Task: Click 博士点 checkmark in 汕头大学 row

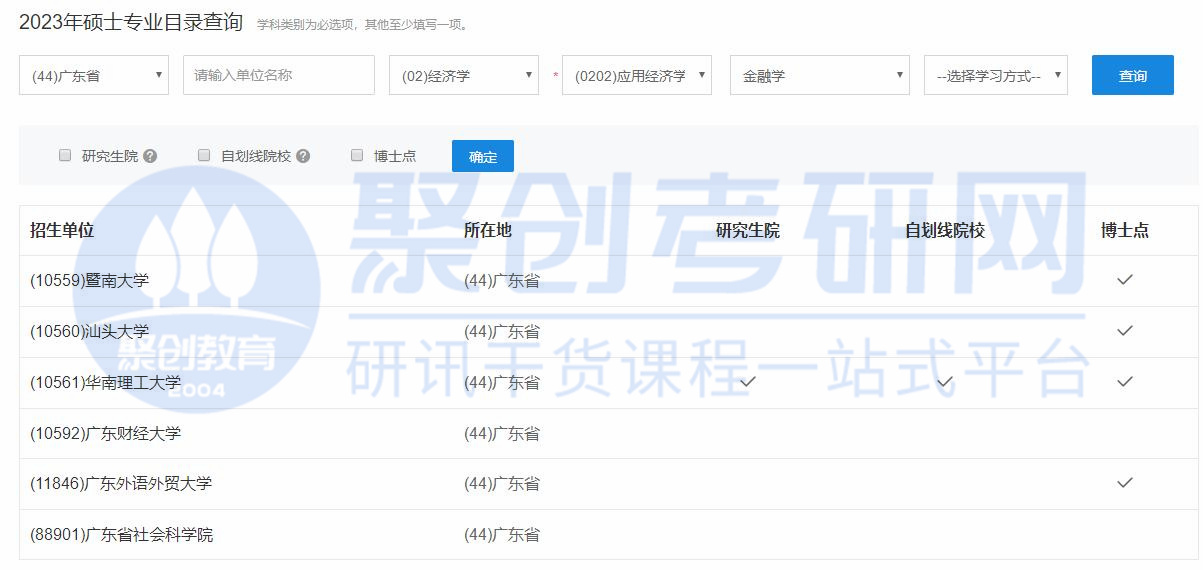Action: pyautogui.click(x=1125, y=331)
